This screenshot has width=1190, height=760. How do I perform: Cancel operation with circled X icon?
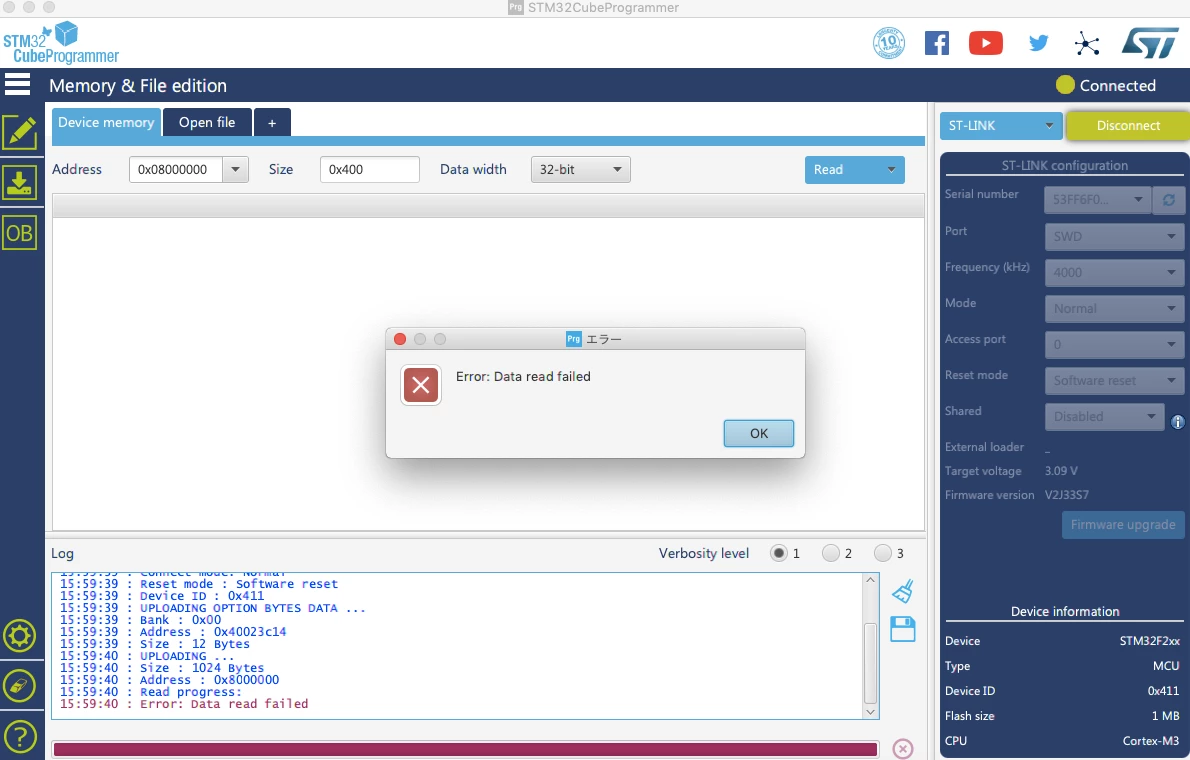coord(902,749)
